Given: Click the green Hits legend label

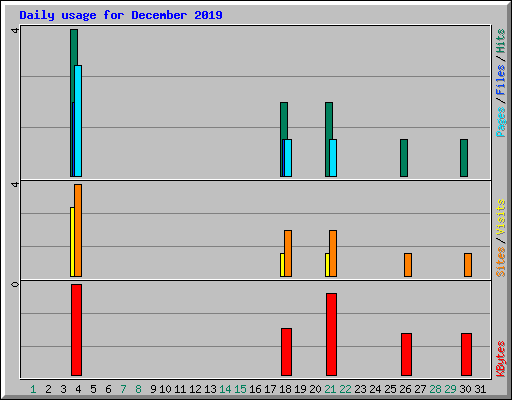Looking at the screenshot, I should [500, 41].
